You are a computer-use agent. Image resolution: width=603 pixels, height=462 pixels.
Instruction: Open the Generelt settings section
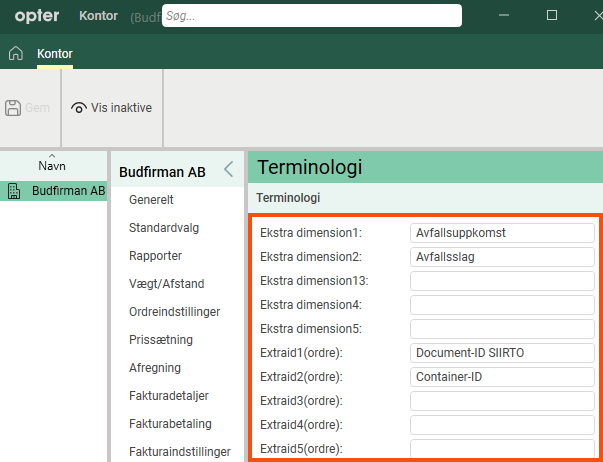tap(152, 200)
